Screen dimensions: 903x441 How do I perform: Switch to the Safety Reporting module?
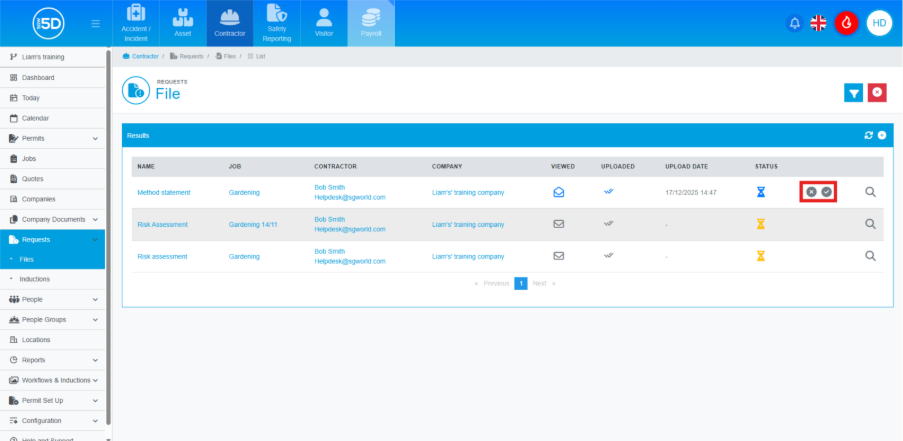pyautogui.click(x=277, y=23)
